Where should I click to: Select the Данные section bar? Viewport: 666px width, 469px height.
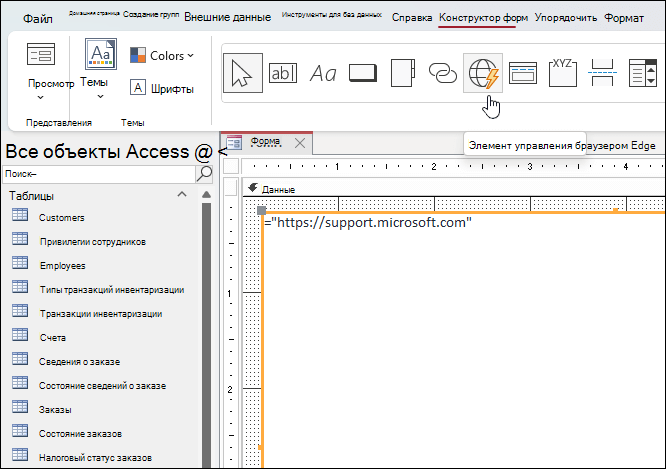click(453, 189)
